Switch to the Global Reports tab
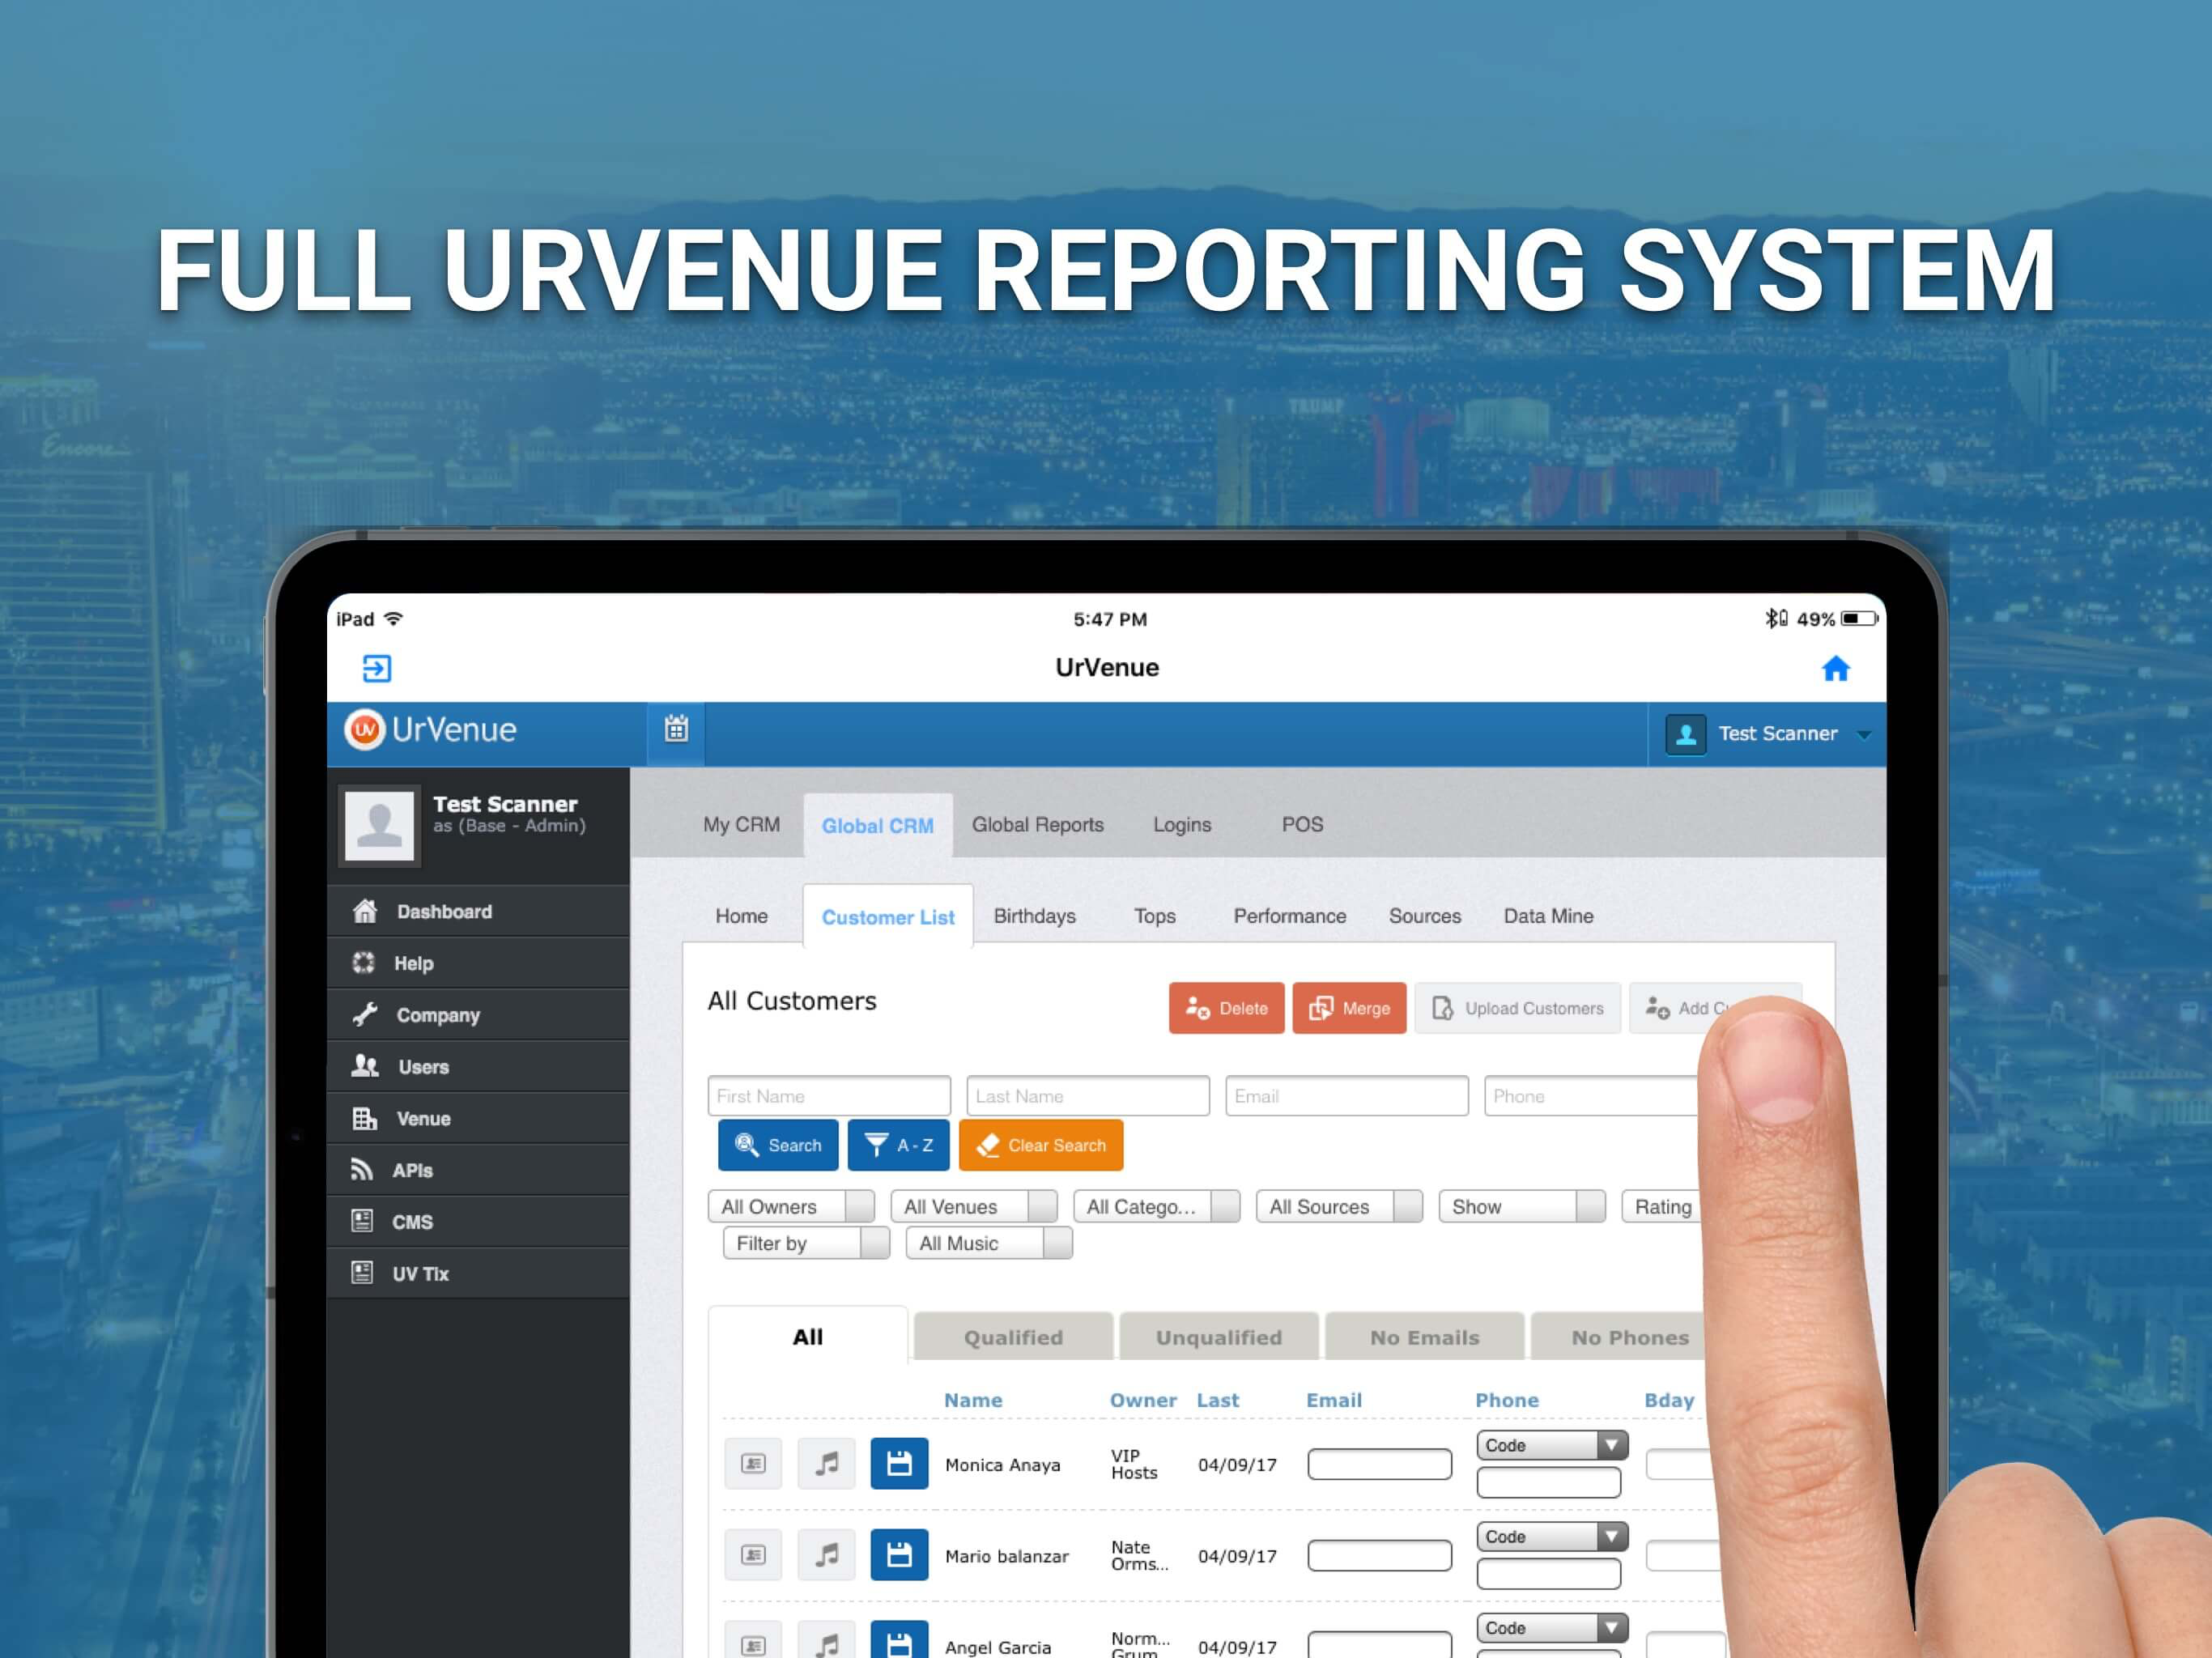This screenshot has width=2212, height=1658. pos(1037,825)
